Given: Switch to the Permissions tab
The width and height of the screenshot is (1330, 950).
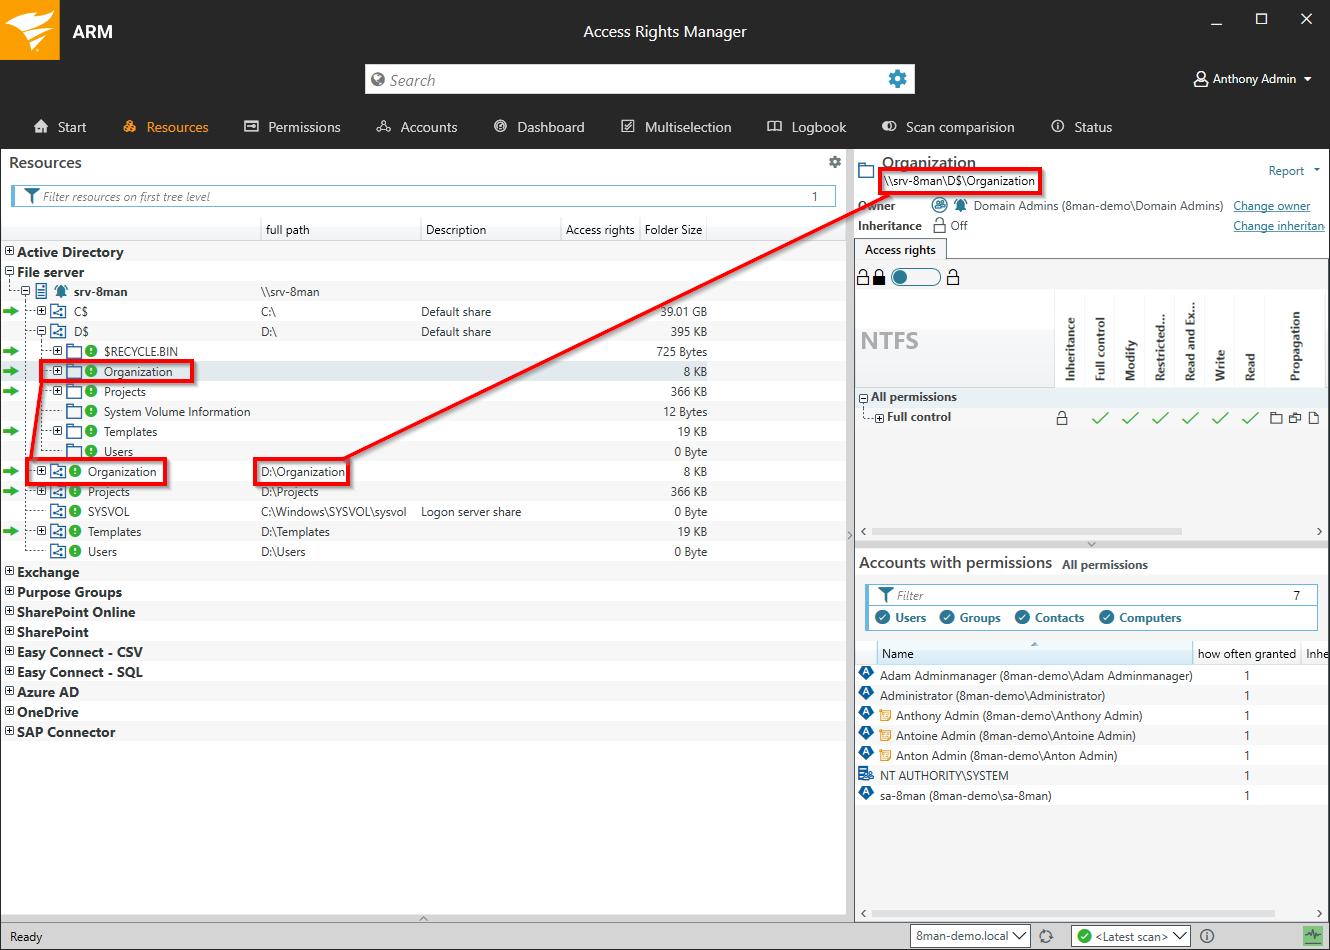Looking at the screenshot, I should pos(292,127).
